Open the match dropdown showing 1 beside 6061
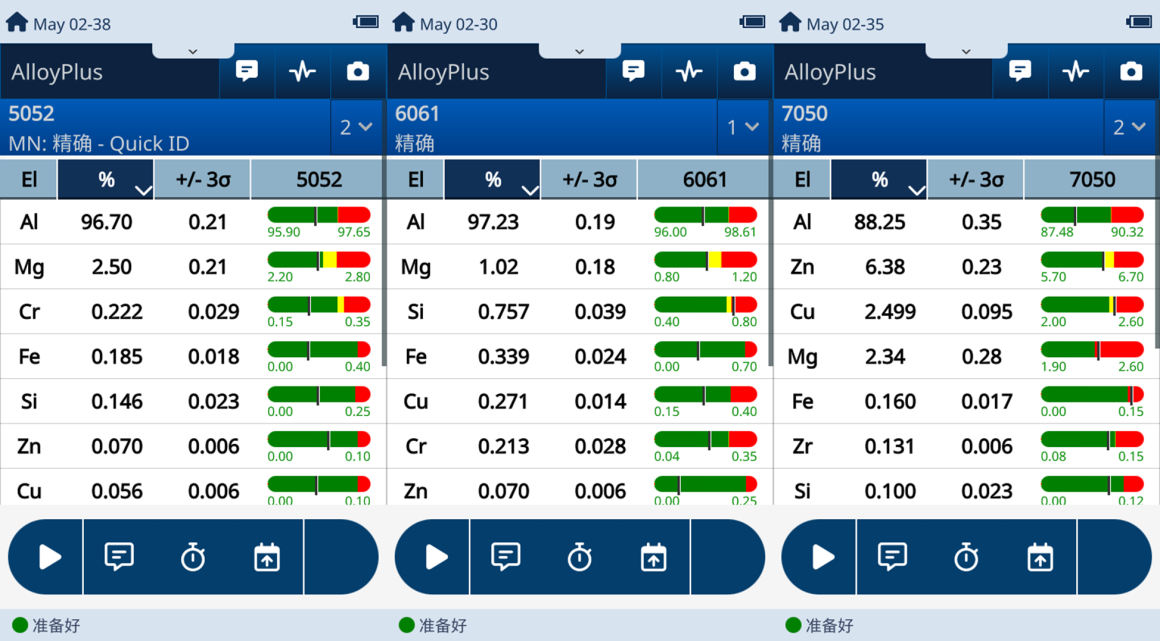This screenshot has width=1160, height=641. (743, 127)
